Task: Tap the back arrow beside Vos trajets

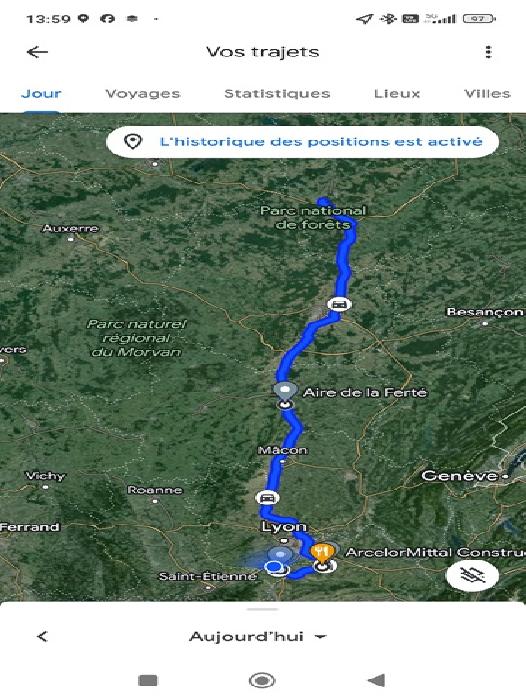Action: tap(37, 52)
